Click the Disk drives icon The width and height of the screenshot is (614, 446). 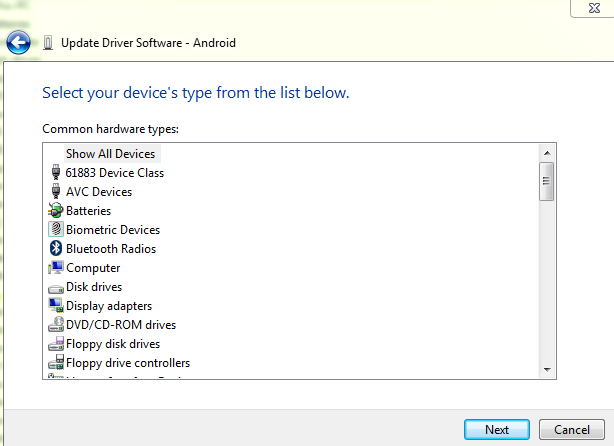pos(55,287)
